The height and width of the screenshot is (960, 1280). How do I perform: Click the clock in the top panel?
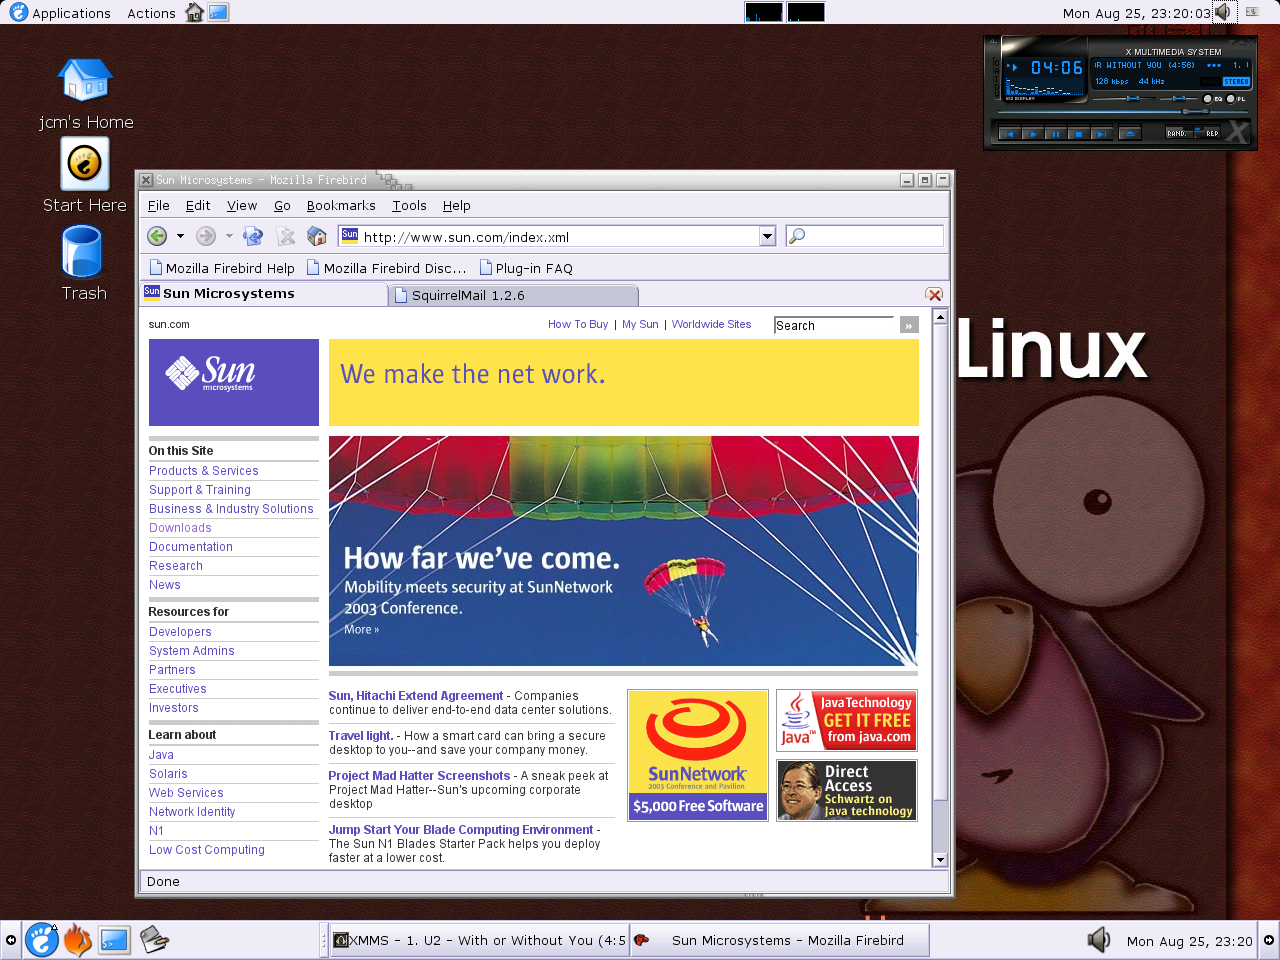[x=1136, y=13]
